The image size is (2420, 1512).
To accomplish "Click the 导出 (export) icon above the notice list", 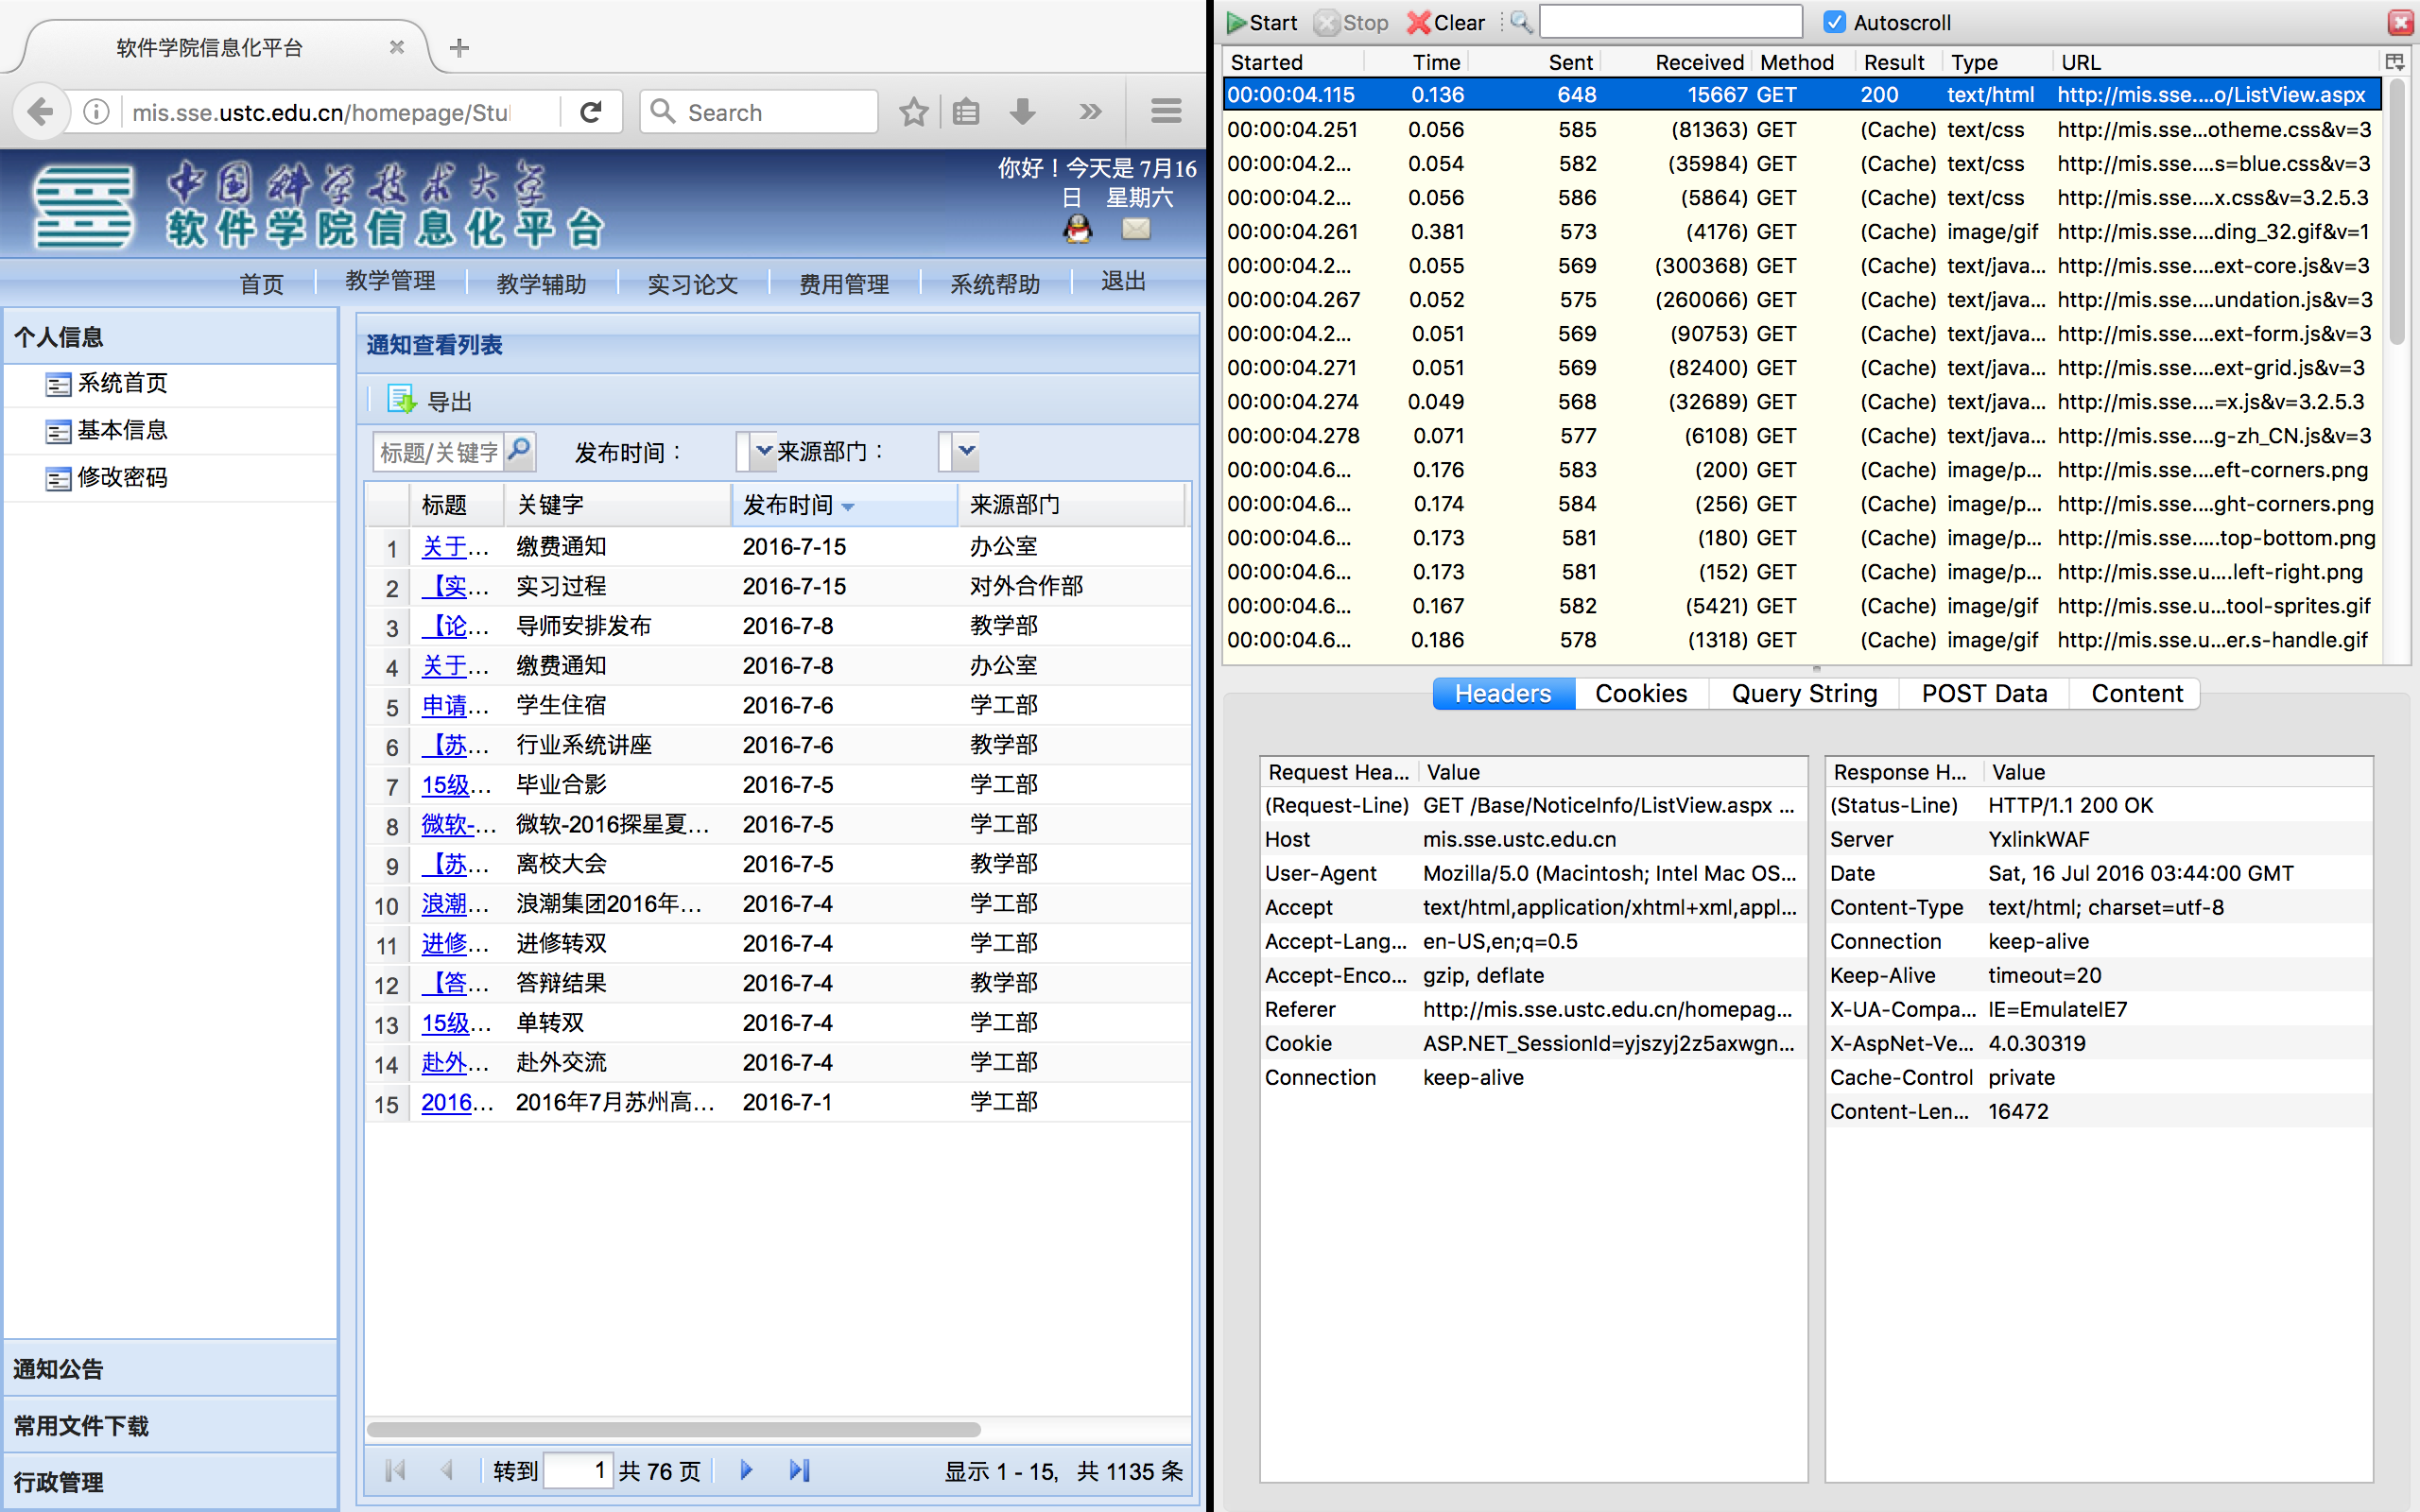I will [401, 398].
